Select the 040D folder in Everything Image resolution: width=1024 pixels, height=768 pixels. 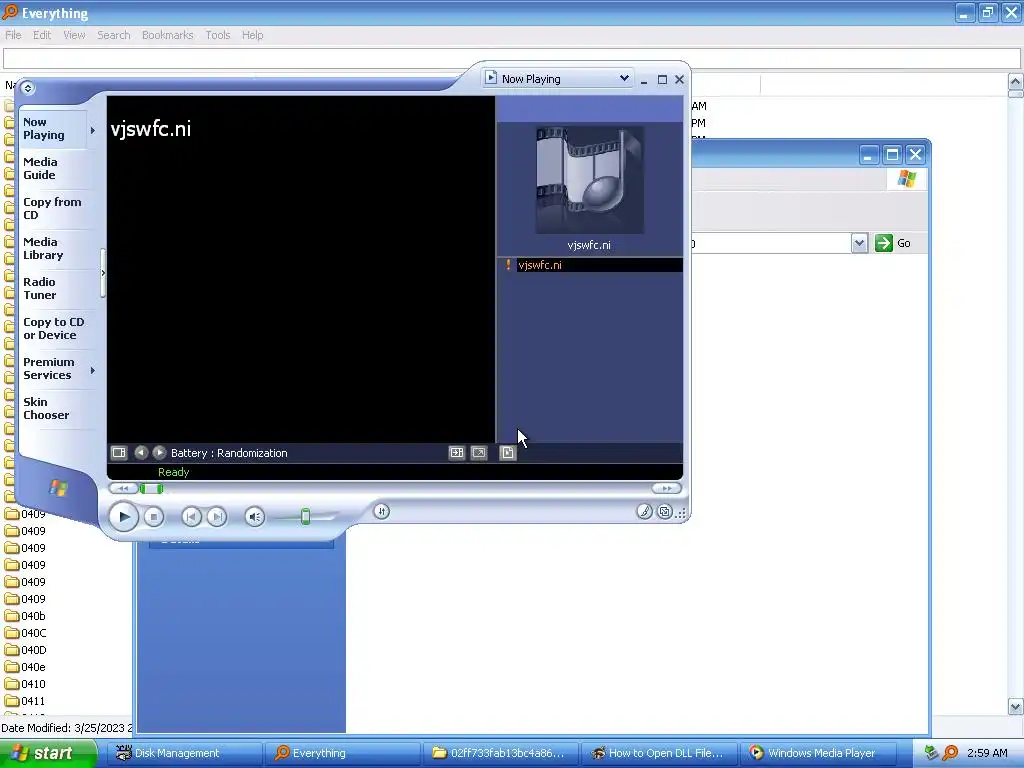point(26,650)
